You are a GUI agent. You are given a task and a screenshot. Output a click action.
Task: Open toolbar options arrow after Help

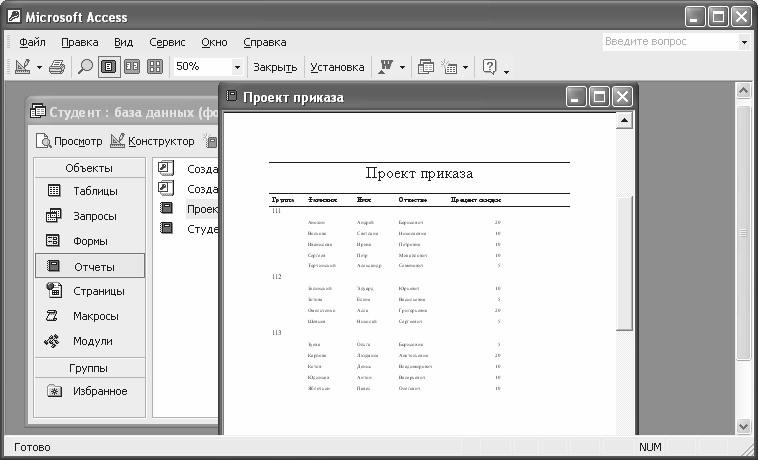[506, 72]
